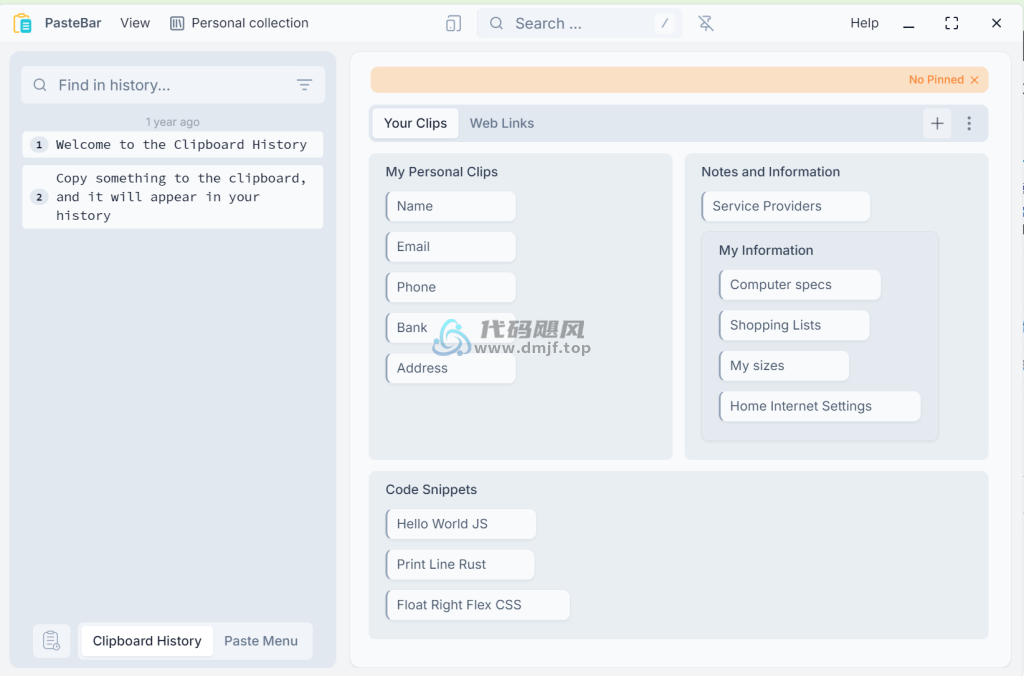Image resolution: width=1024 pixels, height=676 pixels.
Task: Click the Print Line Rust snippet
Action: pyautogui.click(x=460, y=564)
